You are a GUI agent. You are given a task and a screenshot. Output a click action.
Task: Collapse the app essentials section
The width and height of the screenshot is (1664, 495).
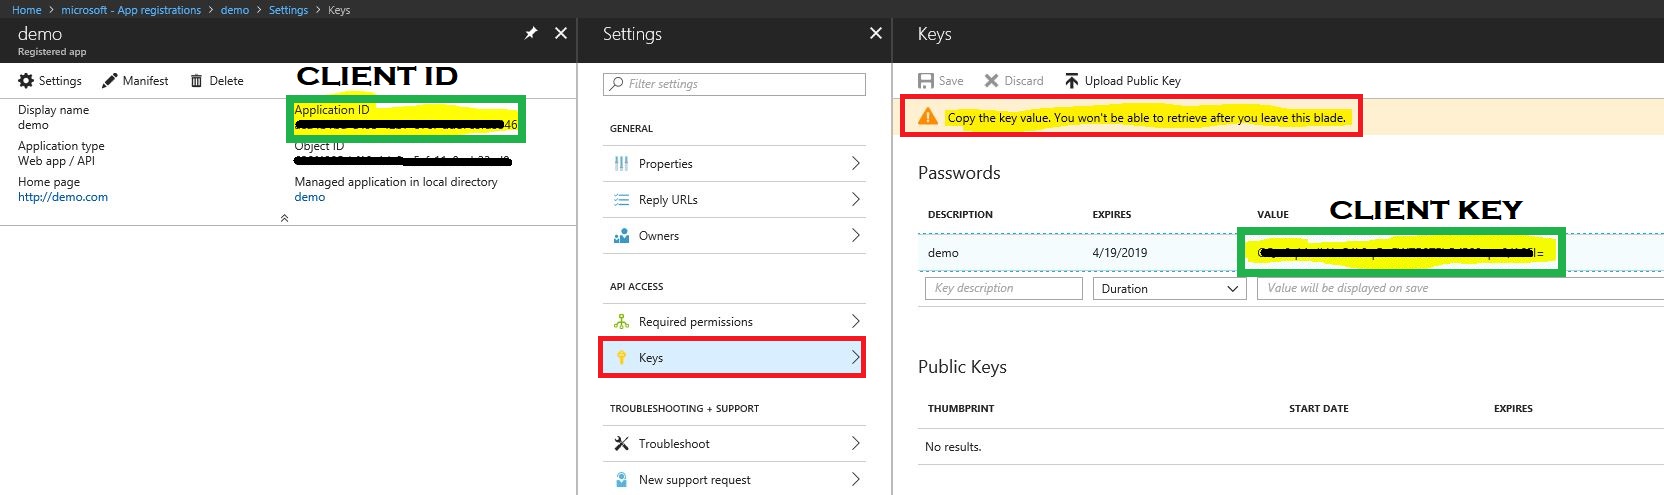point(284,218)
